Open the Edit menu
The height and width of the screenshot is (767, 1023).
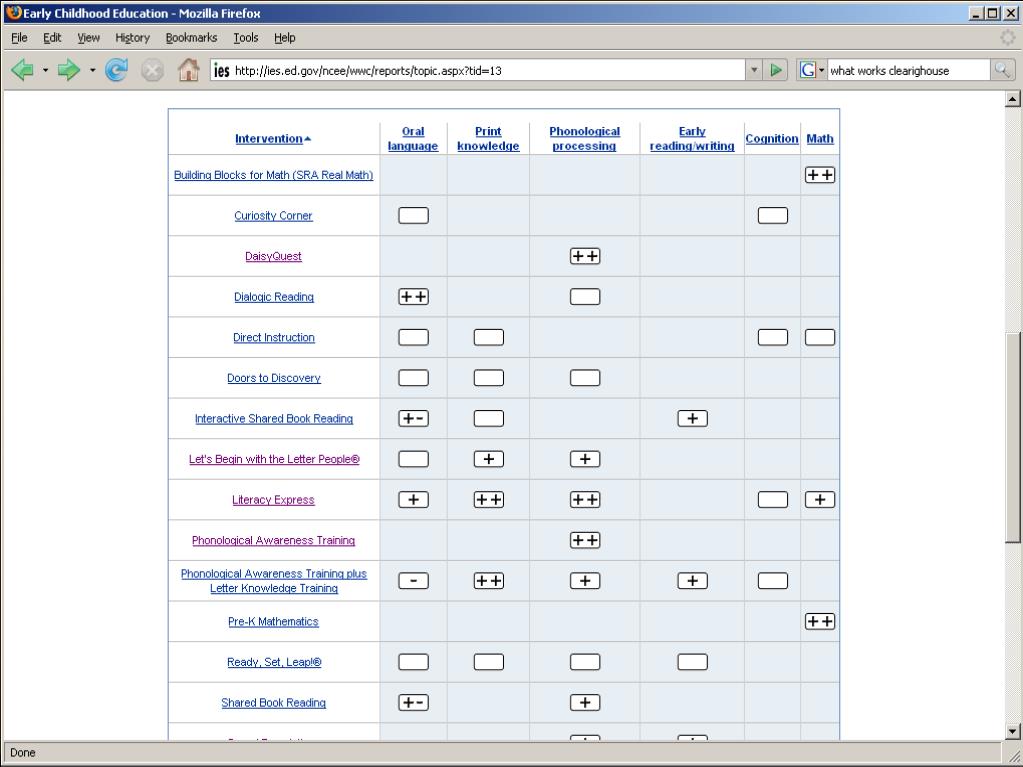[x=52, y=38]
